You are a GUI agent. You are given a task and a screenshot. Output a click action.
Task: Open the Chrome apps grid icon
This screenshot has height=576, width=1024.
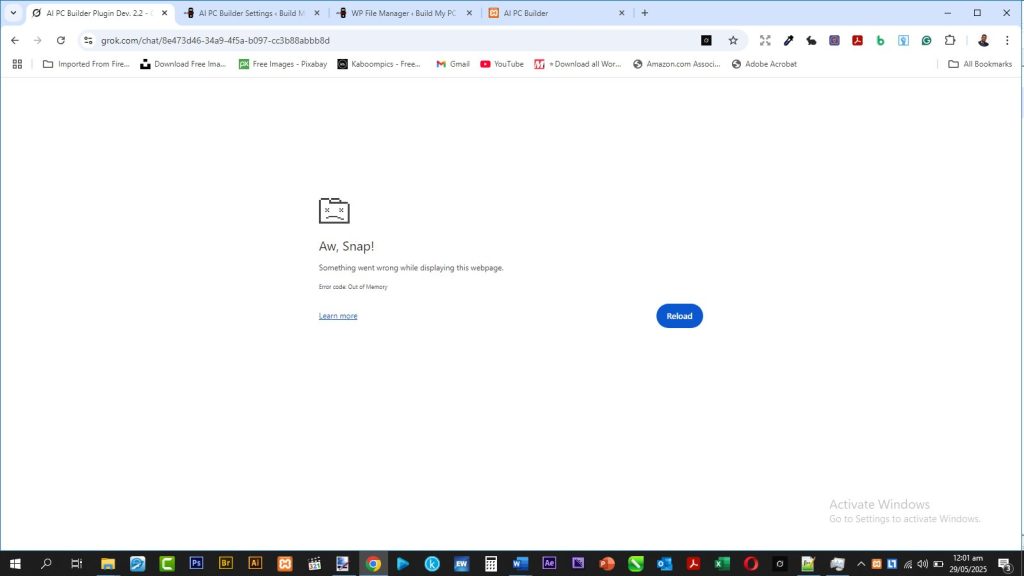pyautogui.click(x=18, y=64)
